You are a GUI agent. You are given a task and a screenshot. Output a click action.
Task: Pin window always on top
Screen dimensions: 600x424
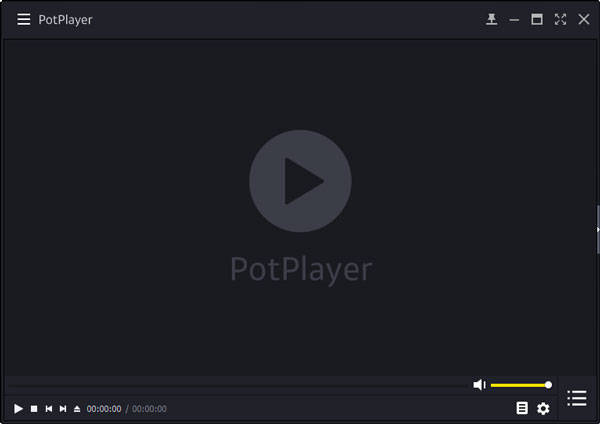(492, 19)
